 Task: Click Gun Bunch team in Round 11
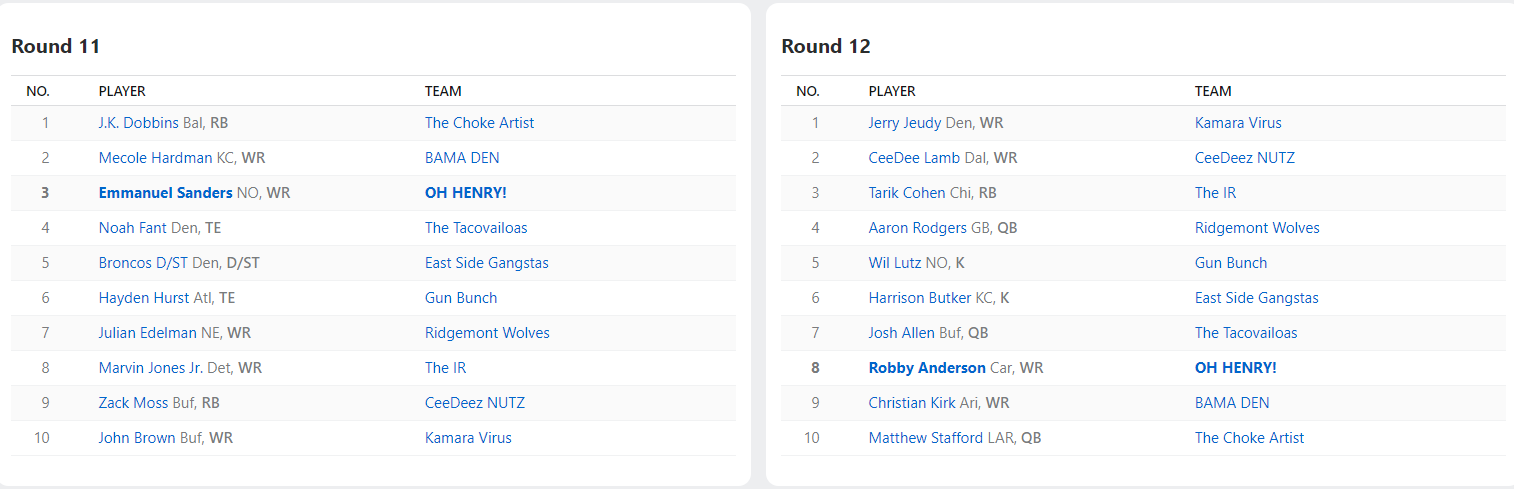pos(461,298)
